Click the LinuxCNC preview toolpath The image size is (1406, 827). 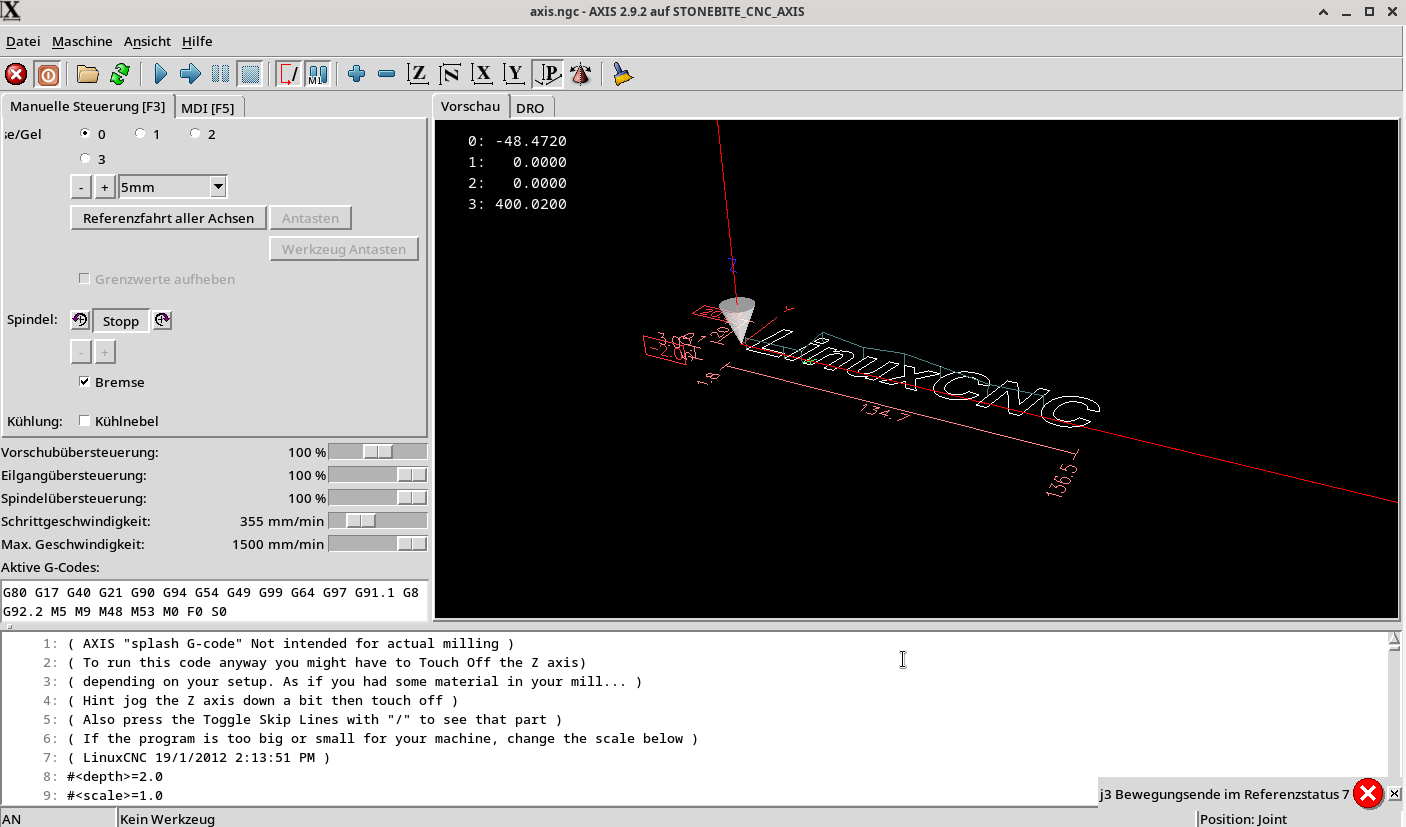pyautogui.click(x=923, y=378)
